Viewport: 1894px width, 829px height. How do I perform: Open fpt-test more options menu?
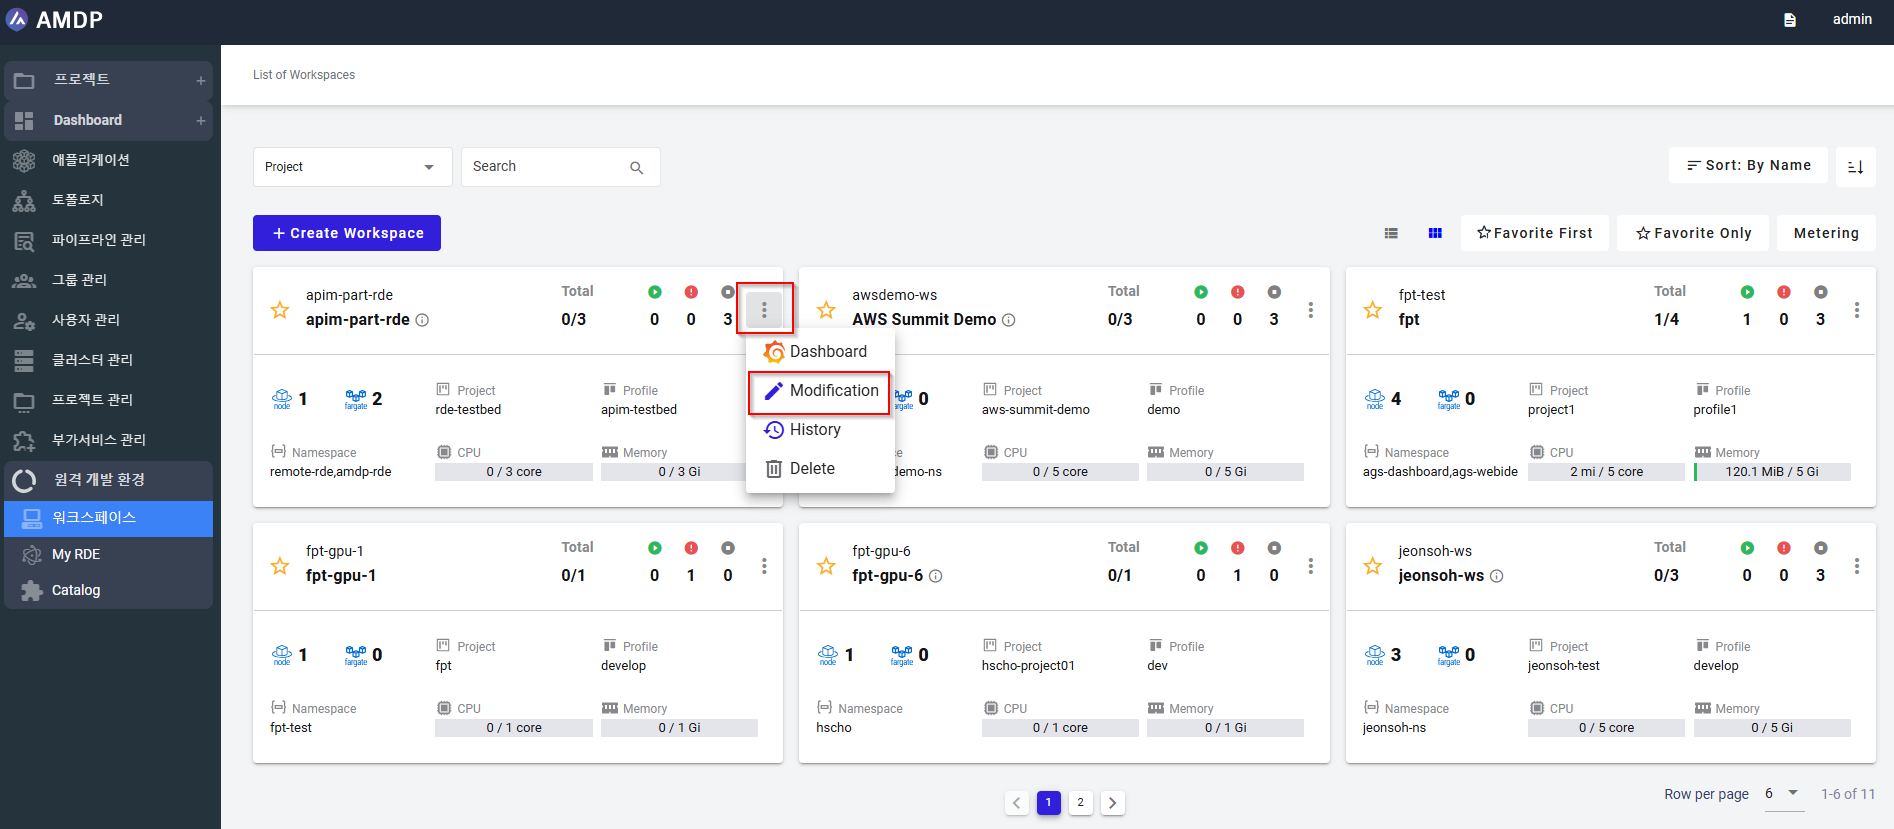(1857, 310)
